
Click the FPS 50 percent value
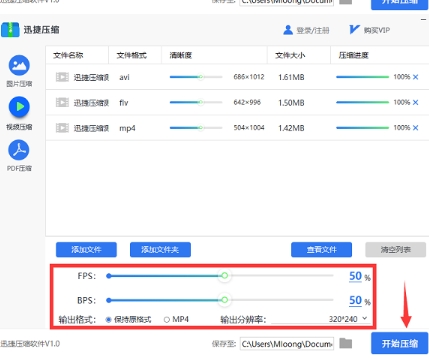pyautogui.click(x=355, y=276)
